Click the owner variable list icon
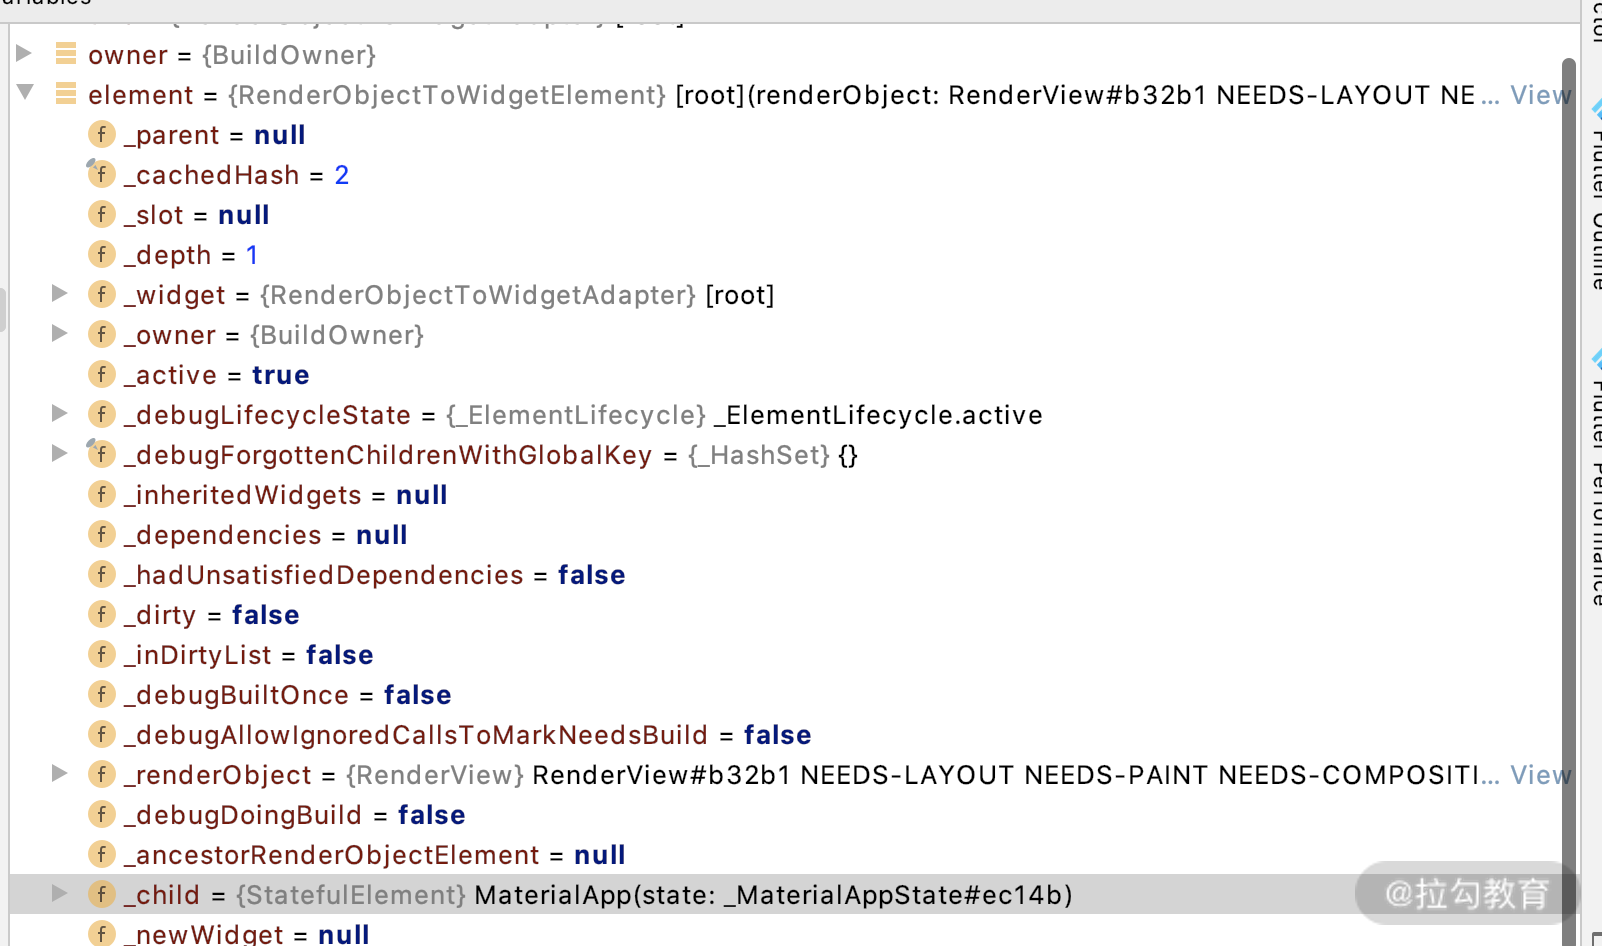1602x946 pixels. click(66, 53)
